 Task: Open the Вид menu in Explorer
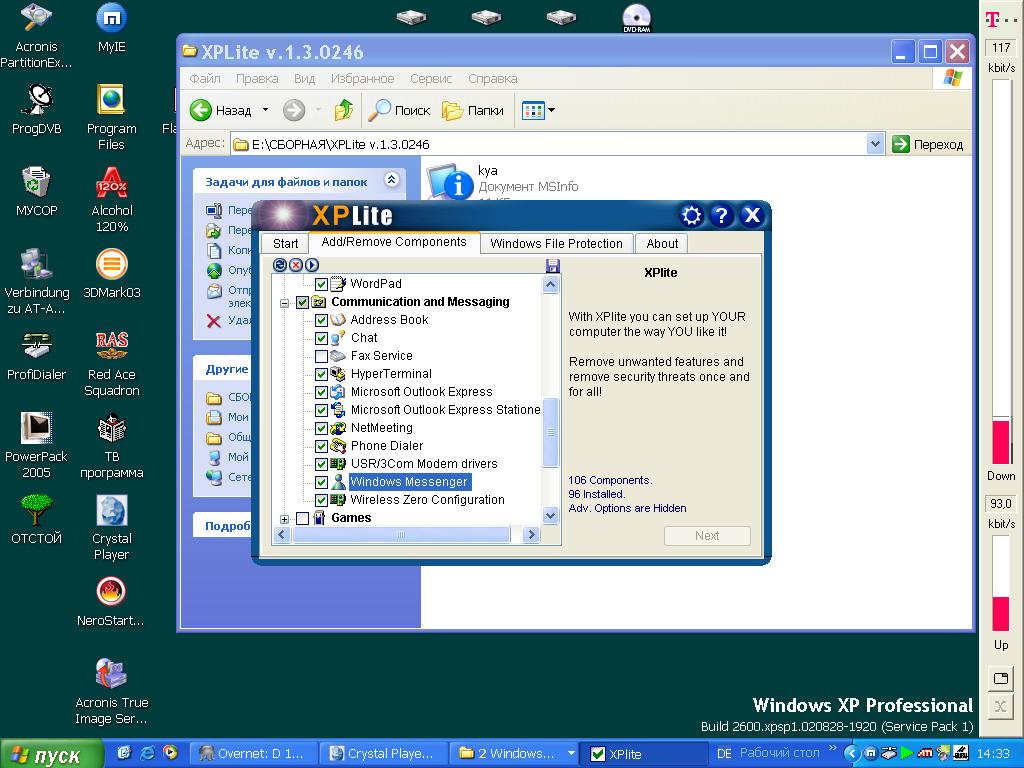(304, 78)
